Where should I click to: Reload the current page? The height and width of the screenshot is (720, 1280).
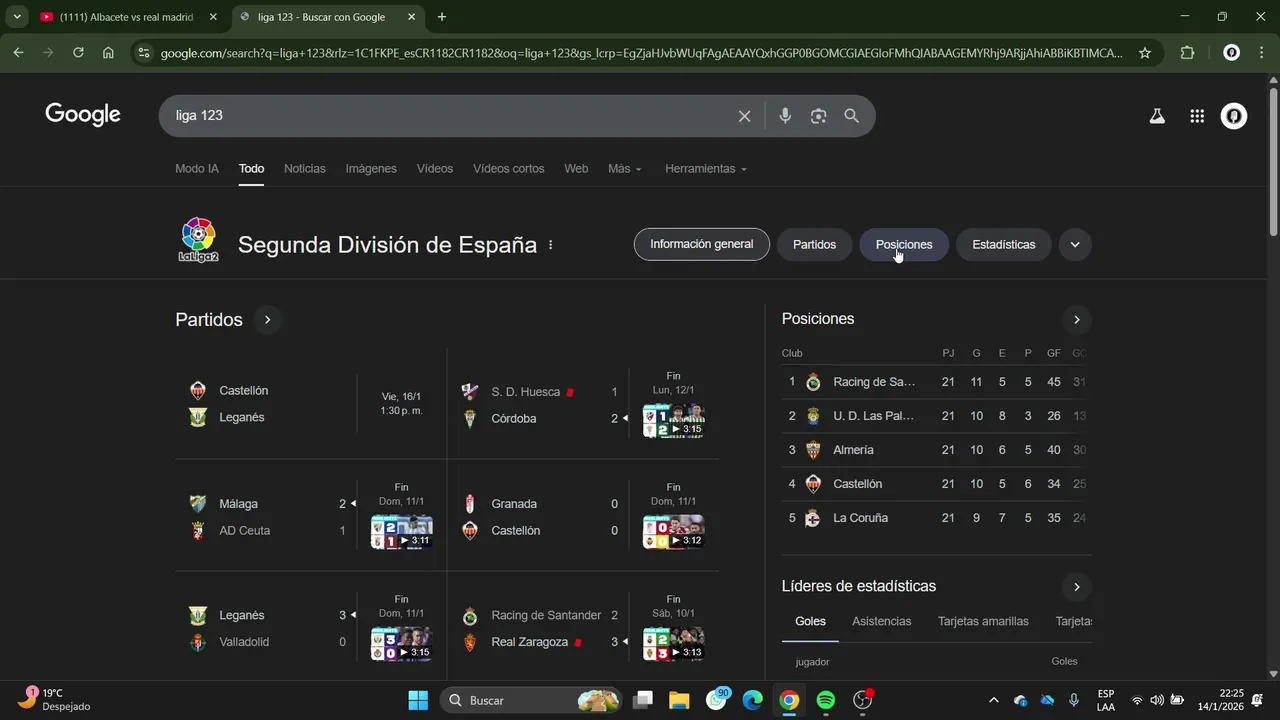pos(78,53)
